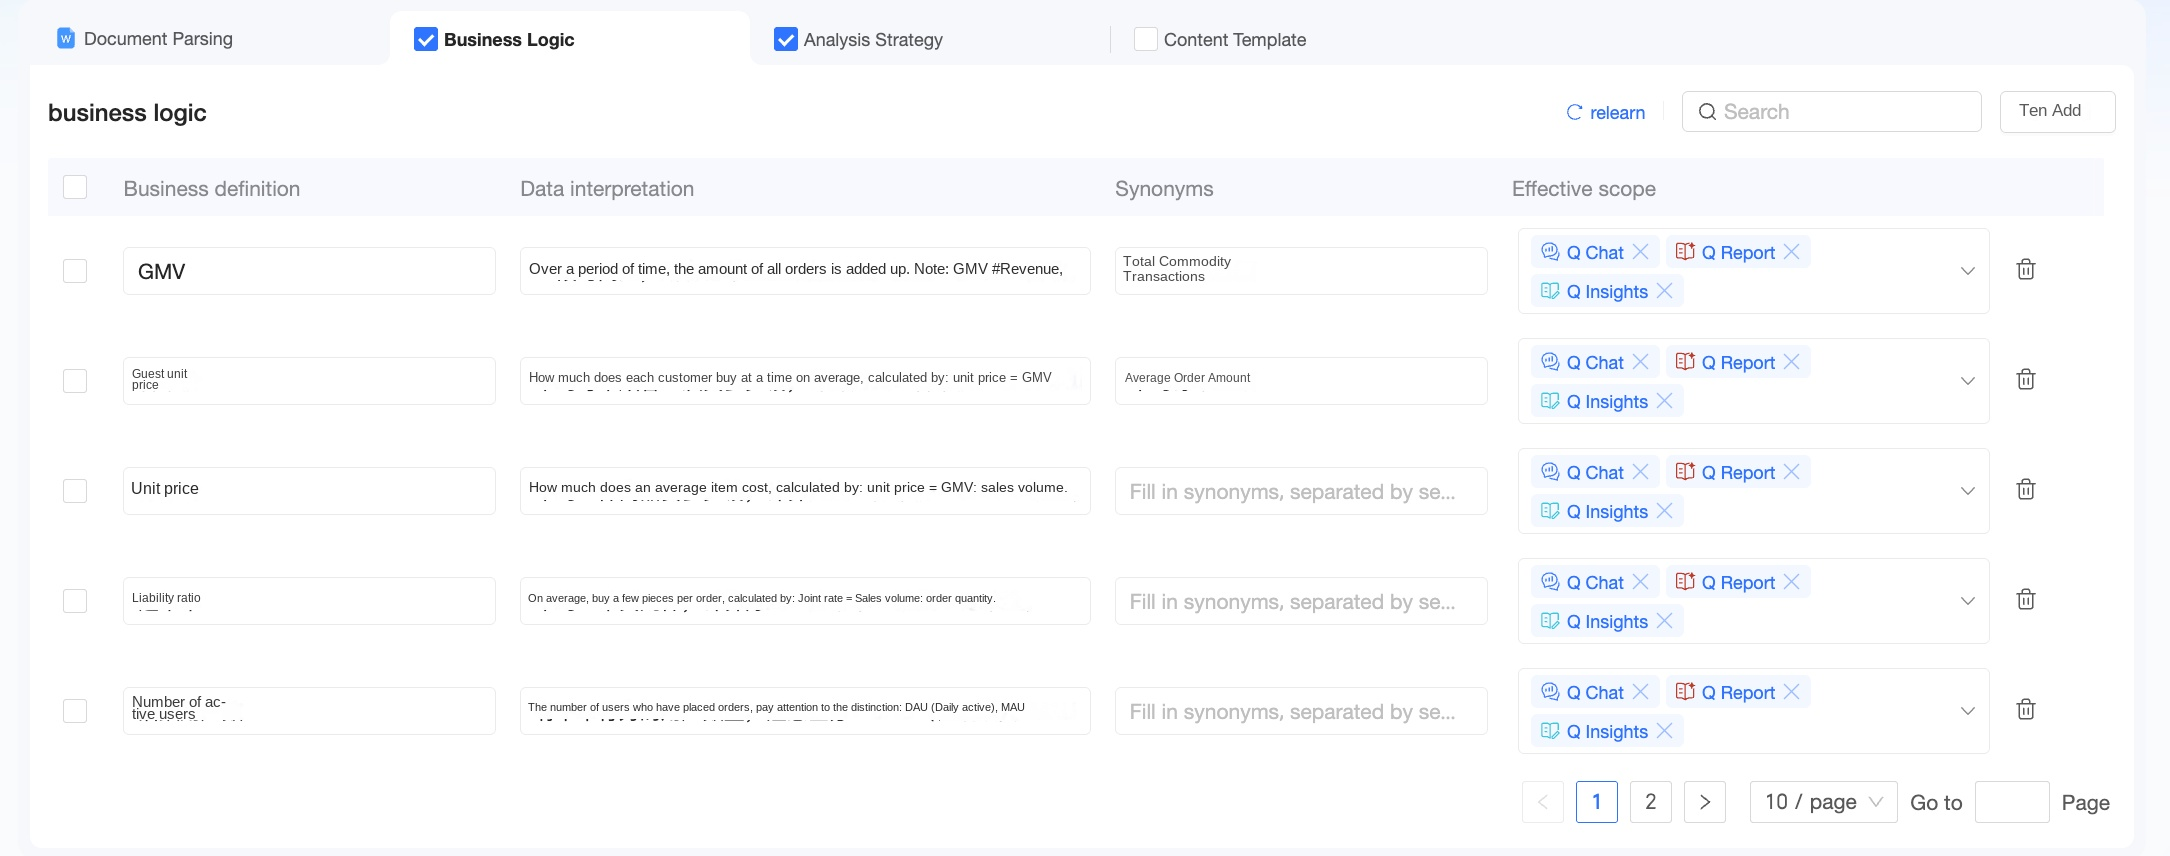
Task: Click the Go to page number field
Action: tap(2012, 802)
